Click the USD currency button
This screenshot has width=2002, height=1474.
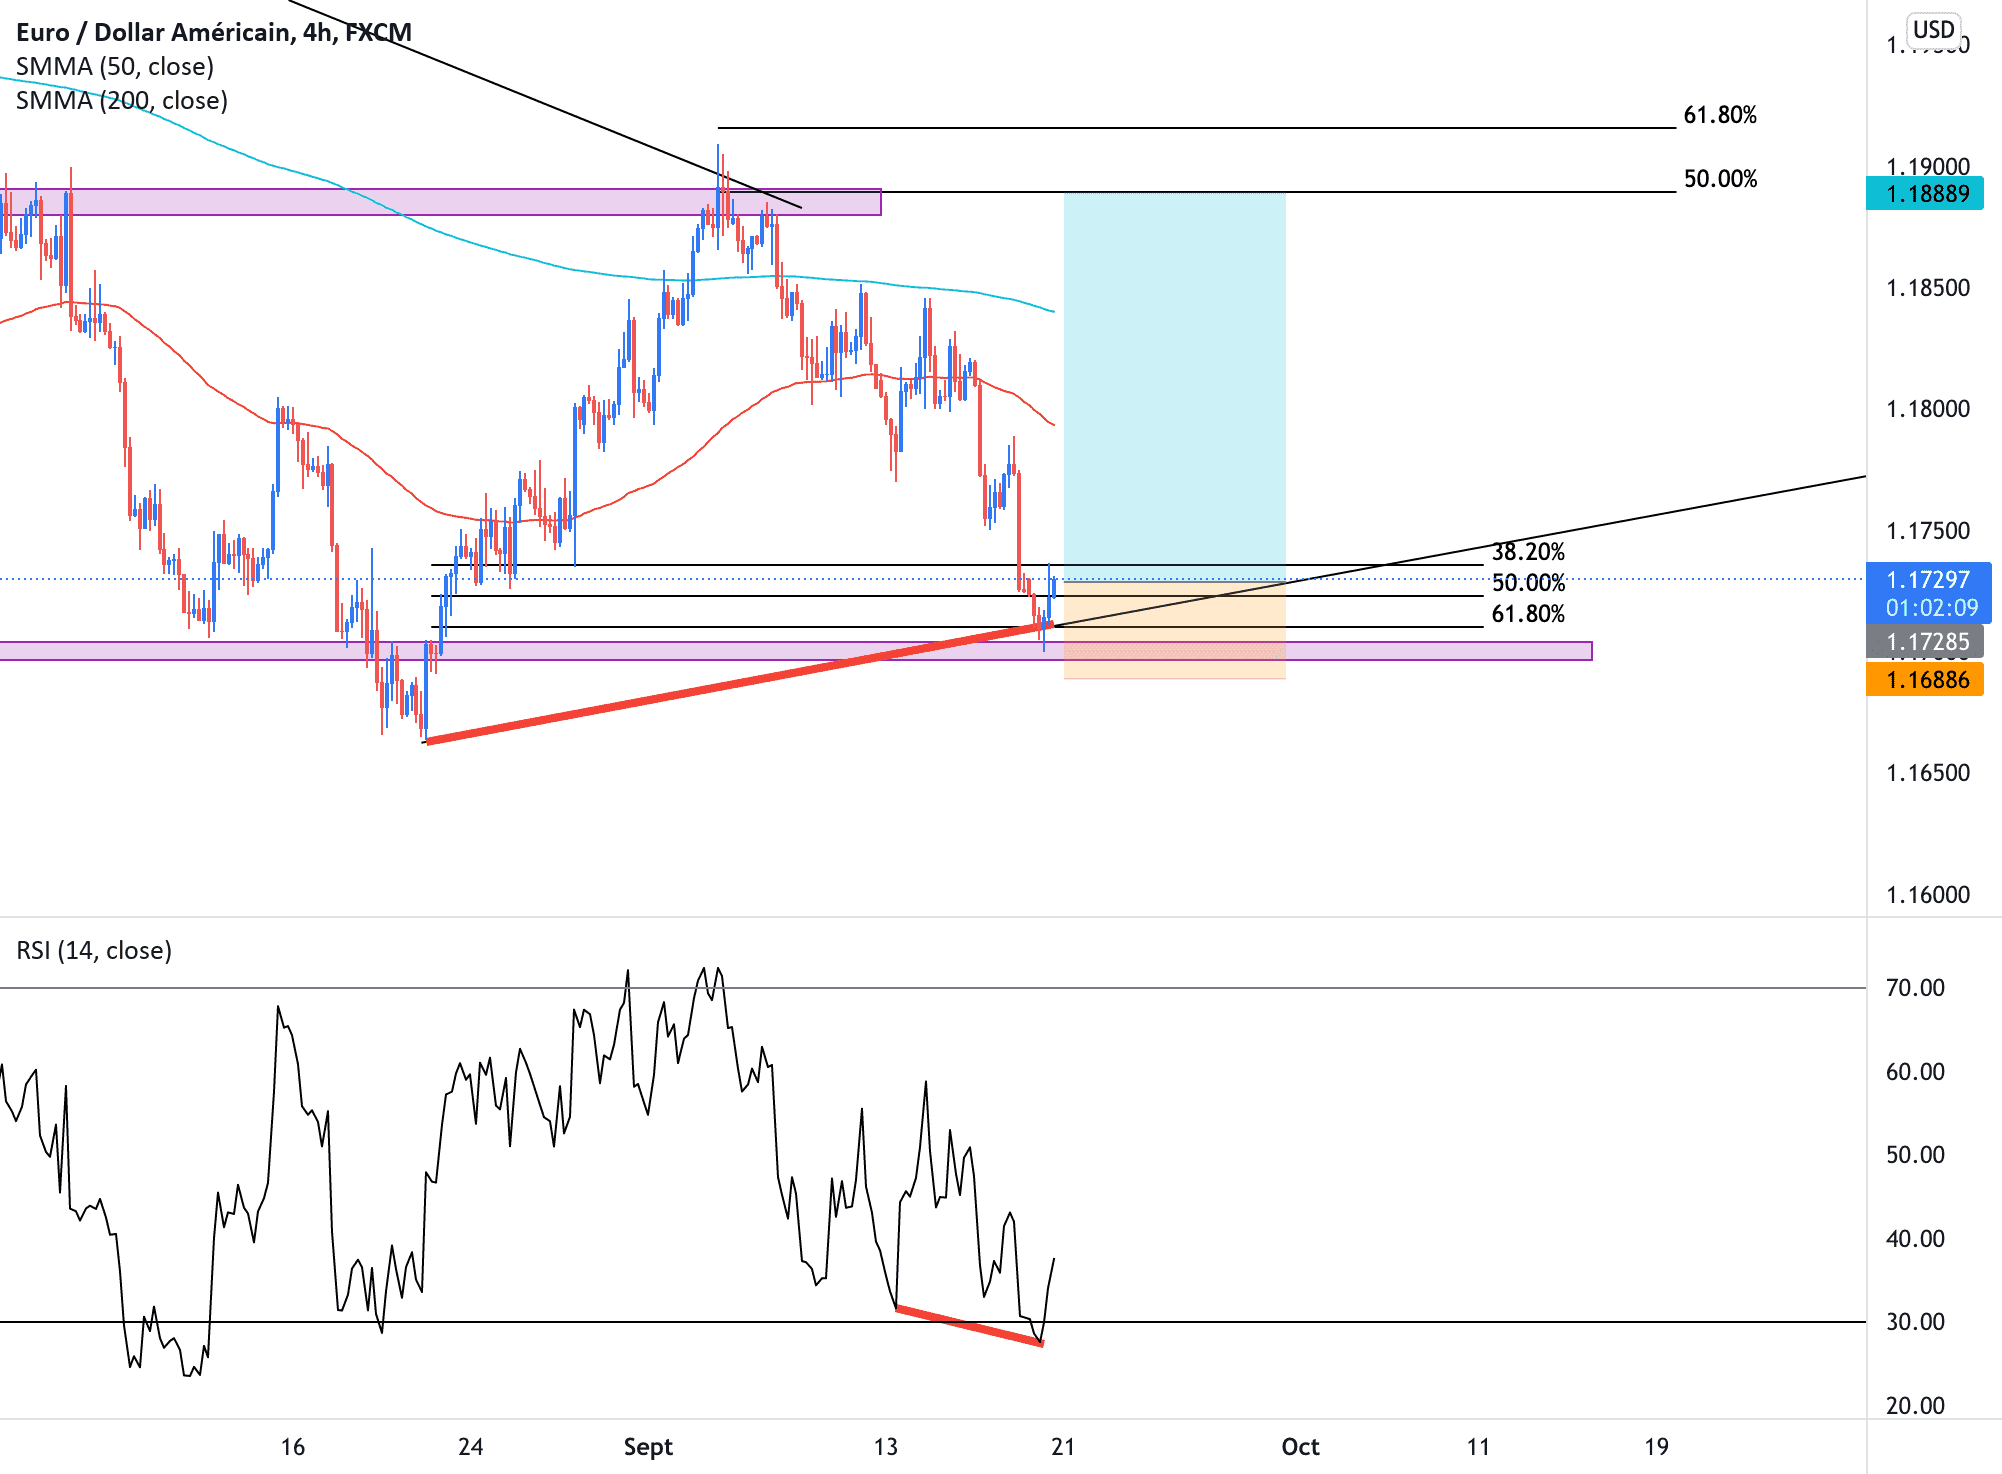[x=1933, y=30]
